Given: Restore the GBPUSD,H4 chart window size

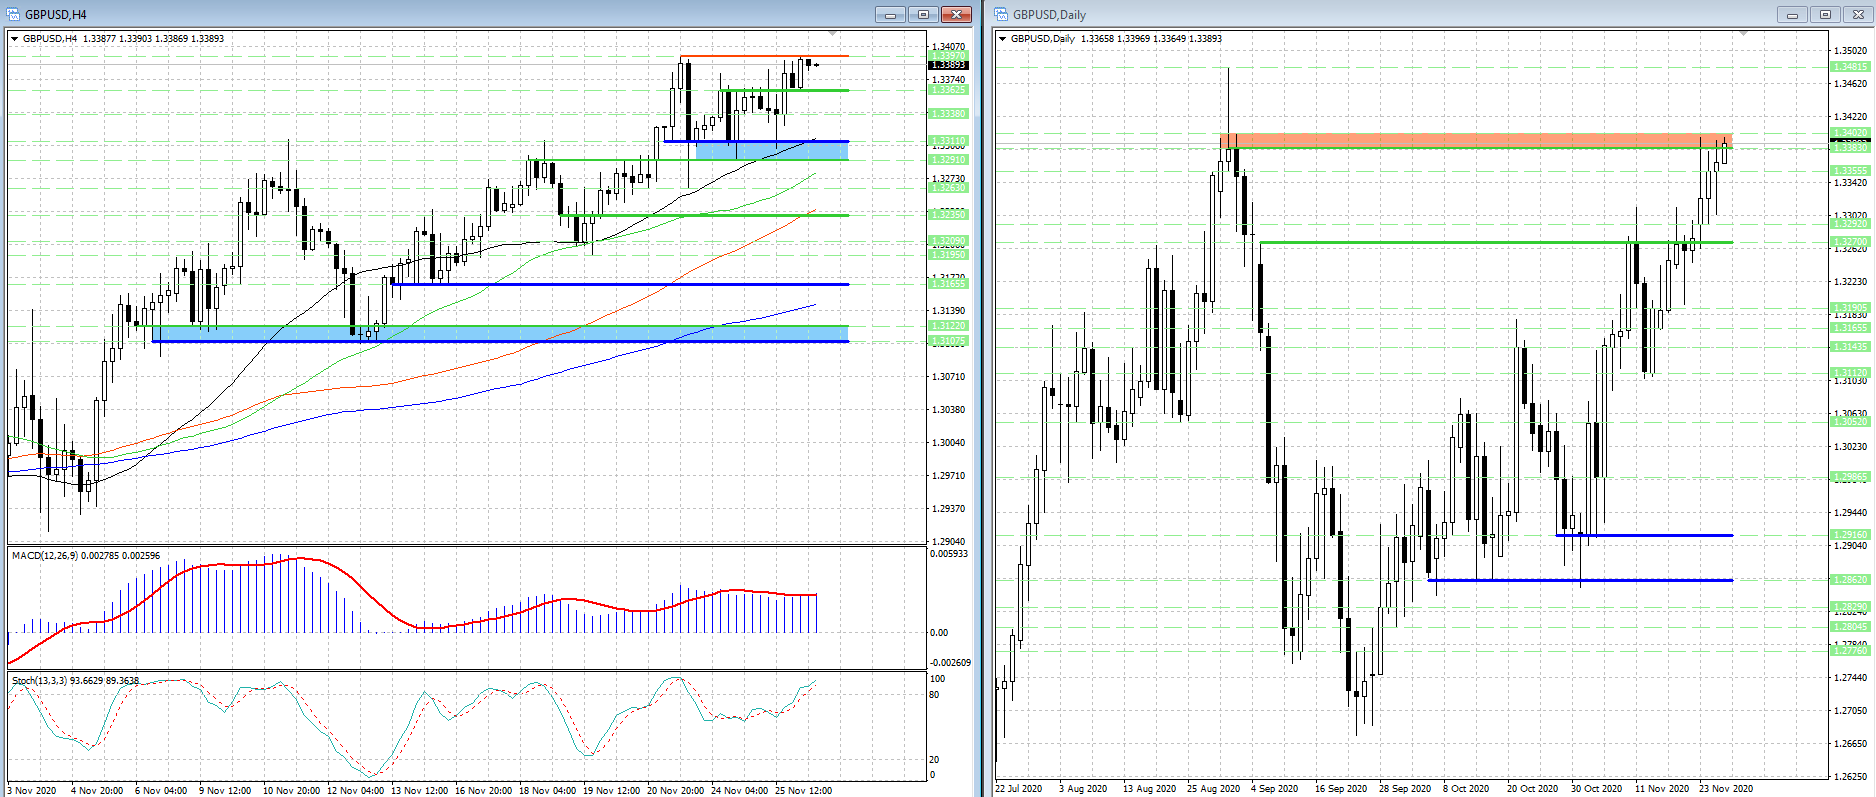Looking at the screenshot, I should pyautogui.click(x=923, y=14).
